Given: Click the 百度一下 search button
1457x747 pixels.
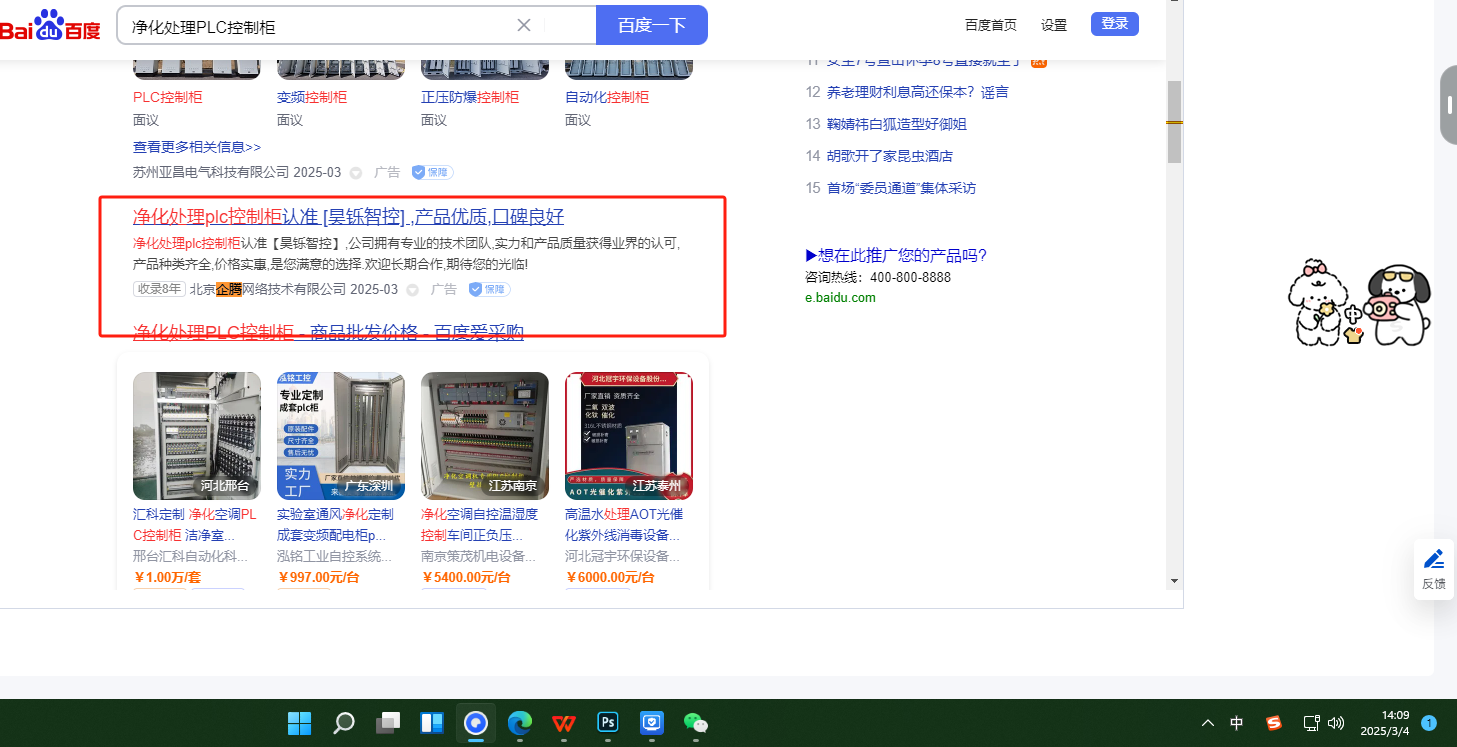Looking at the screenshot, I should [x=652, y=25].
